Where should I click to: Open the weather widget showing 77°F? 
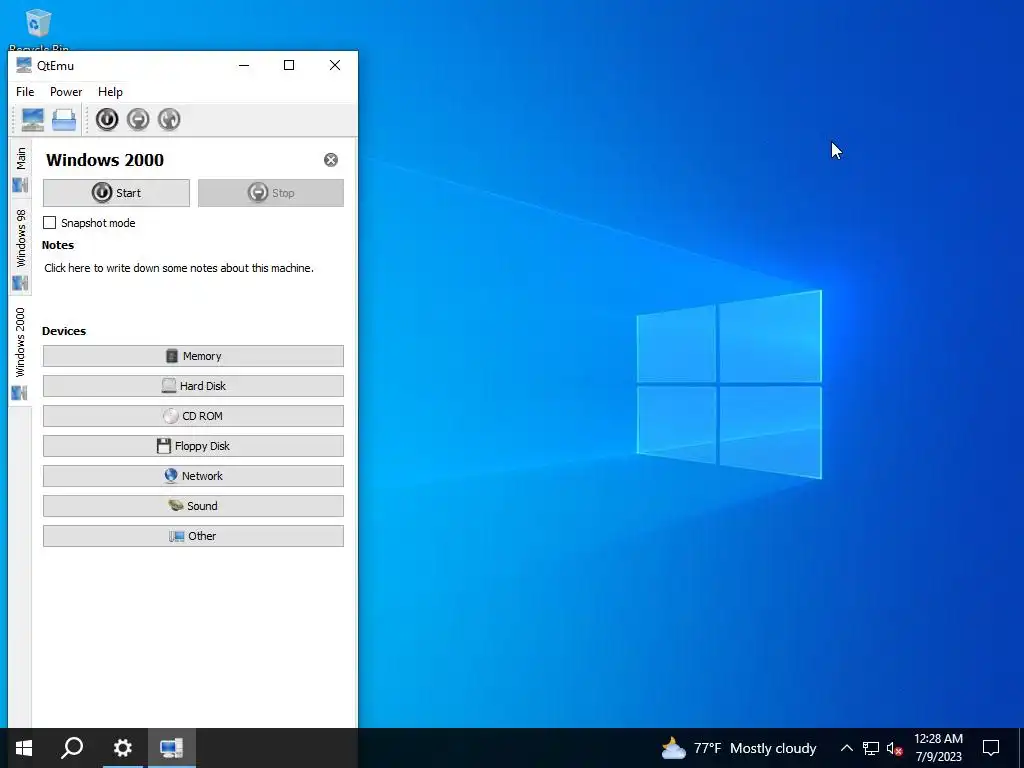739,748
